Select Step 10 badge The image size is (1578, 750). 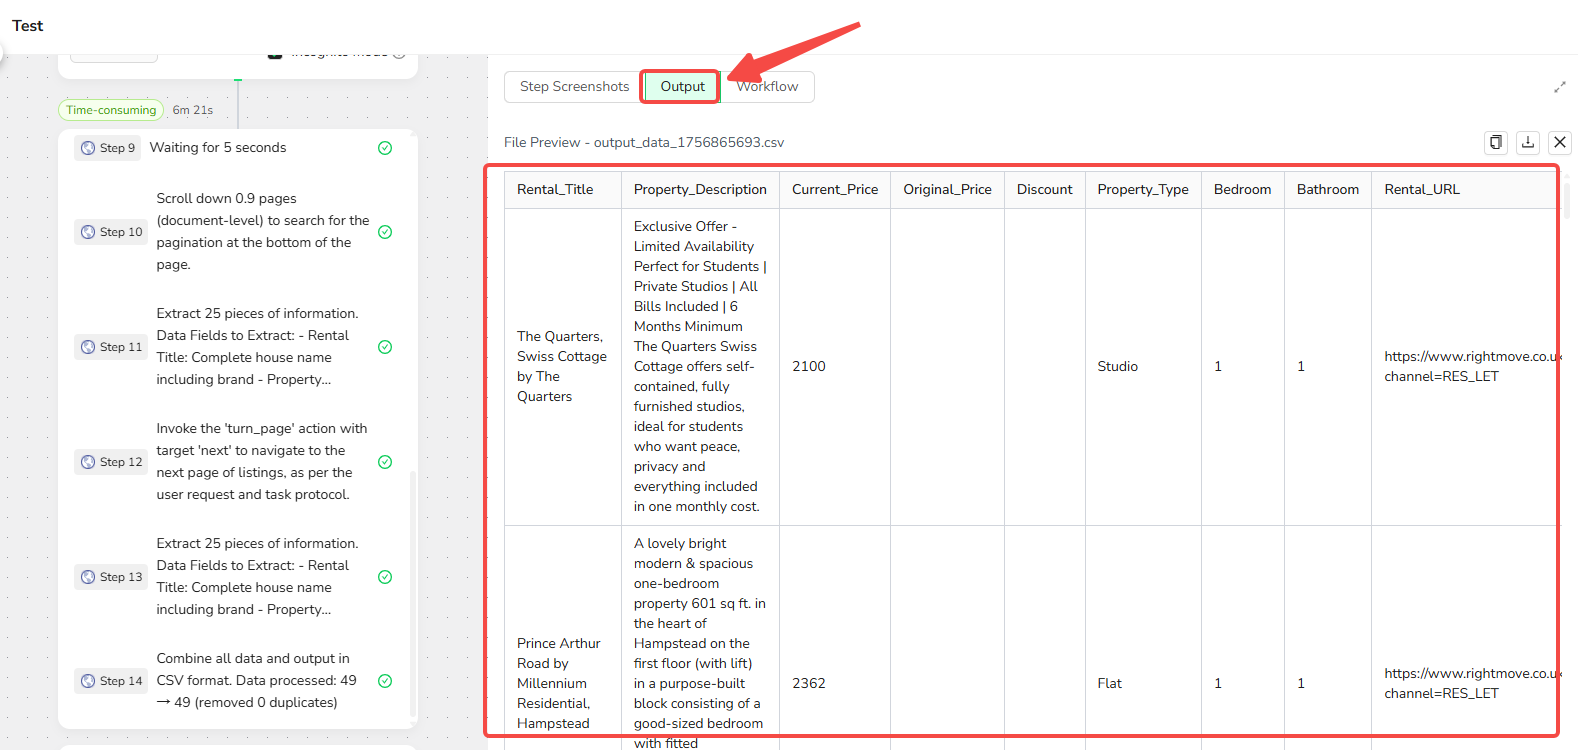pos(111,232)
